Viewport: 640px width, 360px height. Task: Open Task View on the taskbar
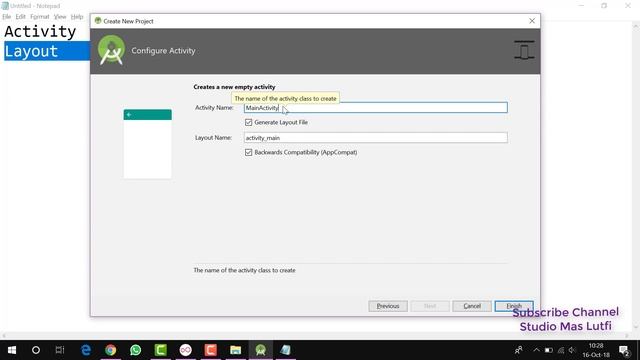(x=60, y=350)
